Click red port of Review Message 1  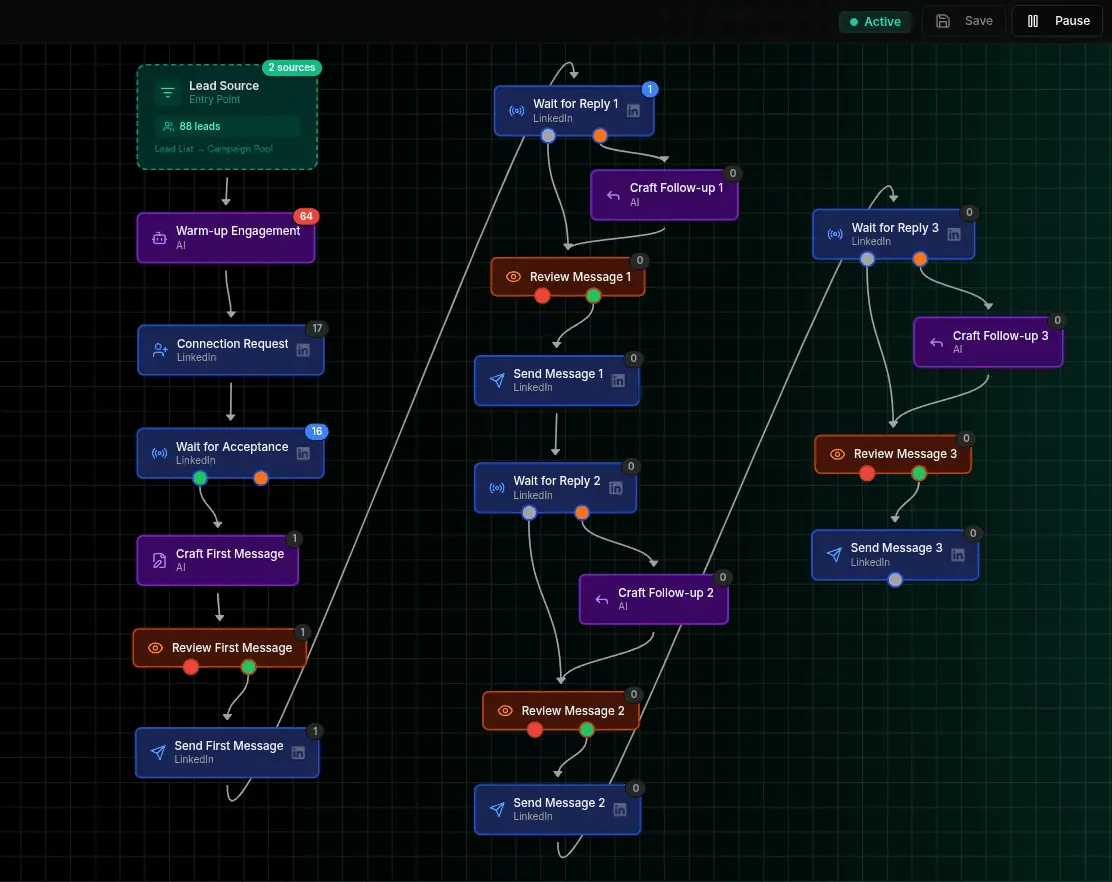[x=543, y=296]
